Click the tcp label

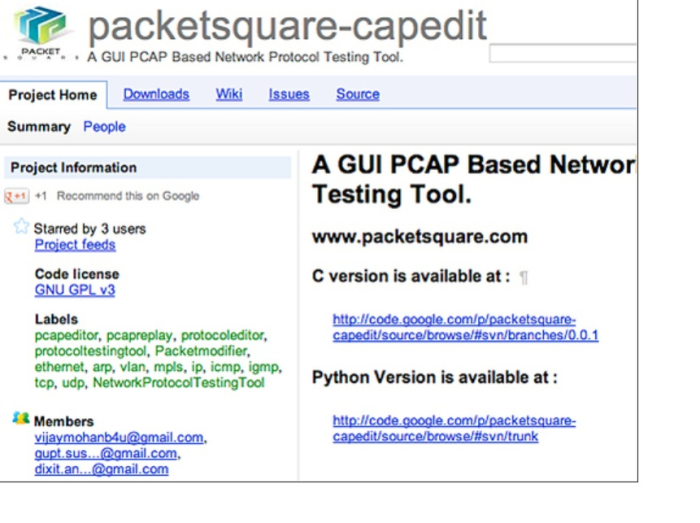pos(44,383)
